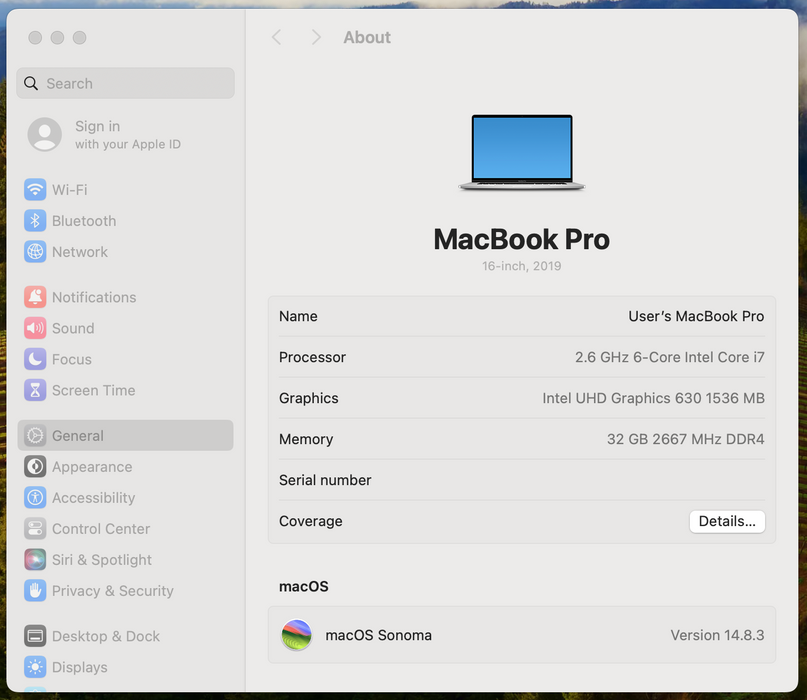The height and width of the screenshot is (700, 807).
Task: Click memory value 32 GB 2667 MHz
Action: pos(686,439)
